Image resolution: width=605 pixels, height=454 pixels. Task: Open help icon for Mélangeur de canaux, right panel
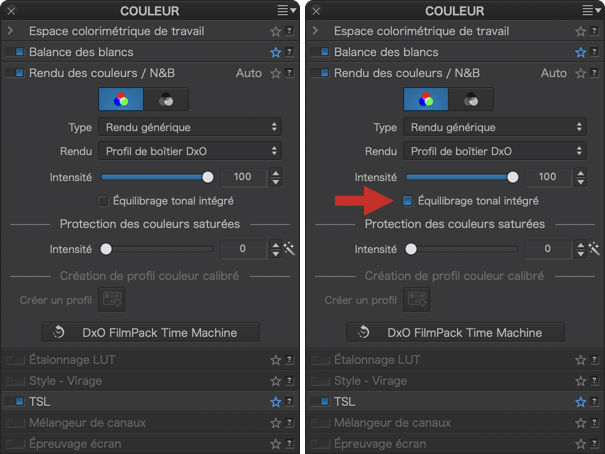594,423
